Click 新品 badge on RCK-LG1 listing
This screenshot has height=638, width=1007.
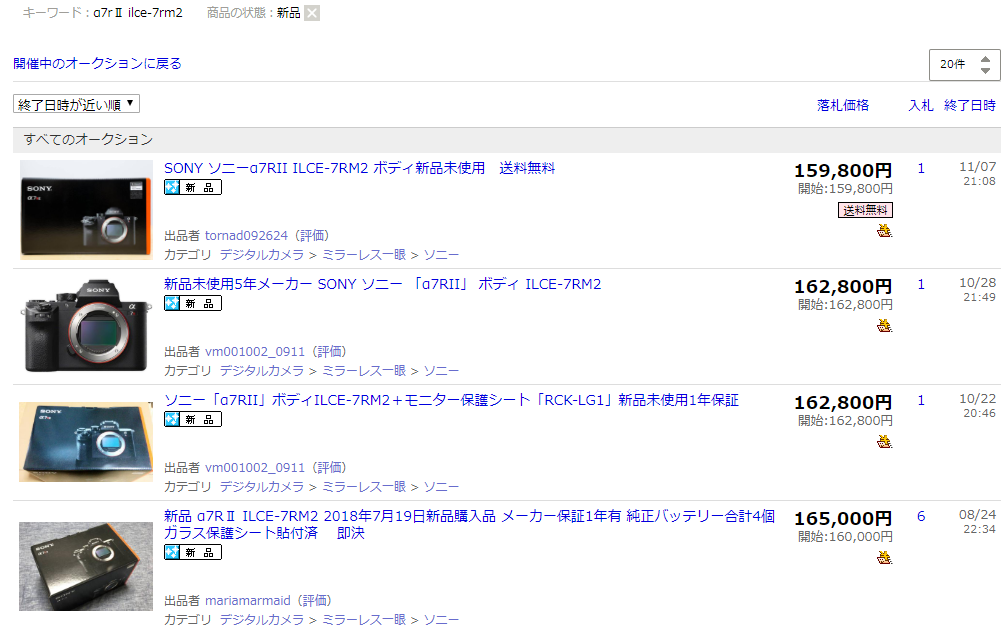point(193,420)
